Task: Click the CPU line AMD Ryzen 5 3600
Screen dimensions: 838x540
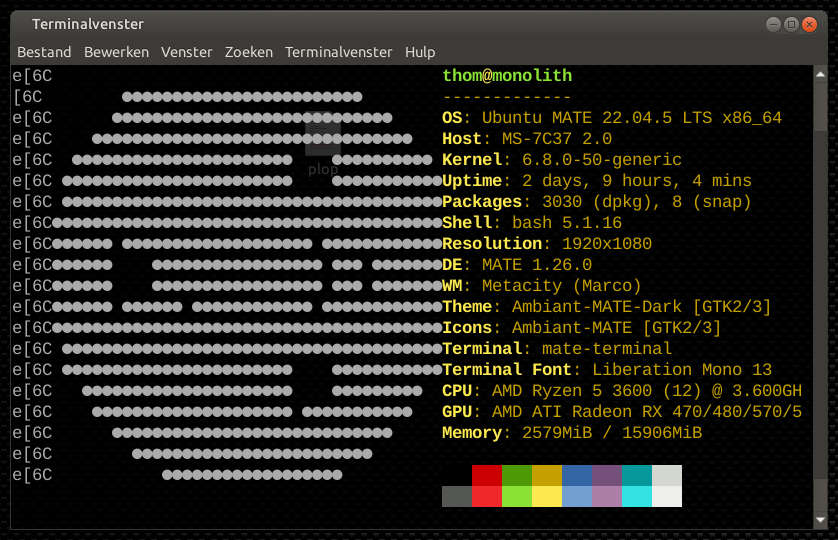Action: 622,391
